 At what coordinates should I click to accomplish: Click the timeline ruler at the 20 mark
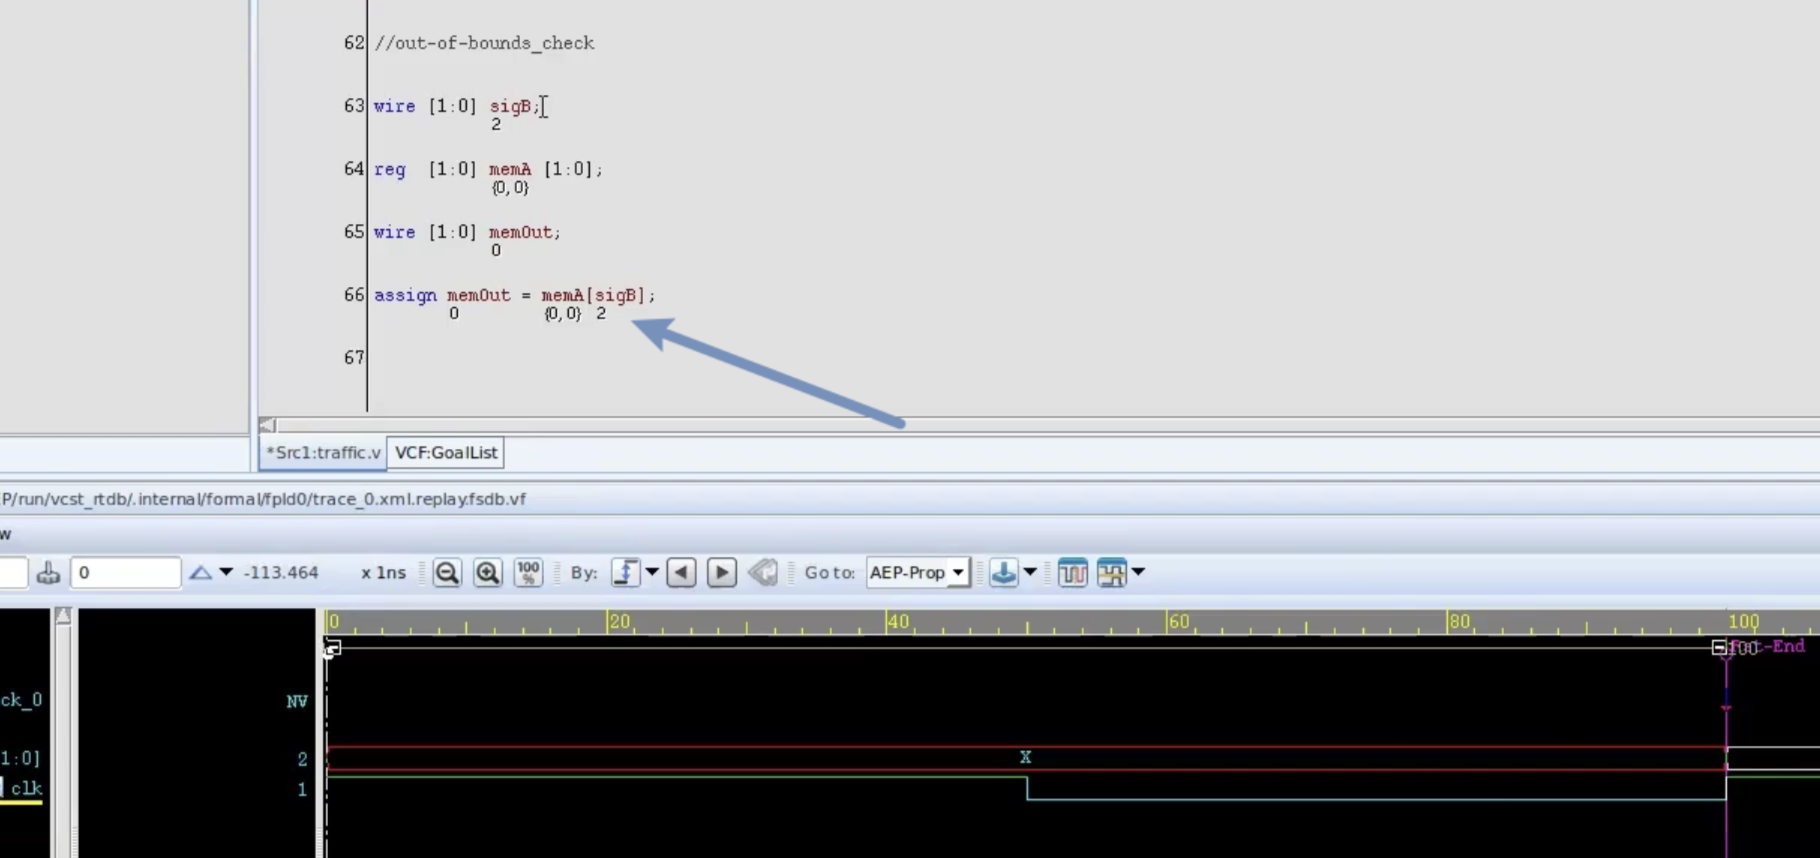[619, 622]
